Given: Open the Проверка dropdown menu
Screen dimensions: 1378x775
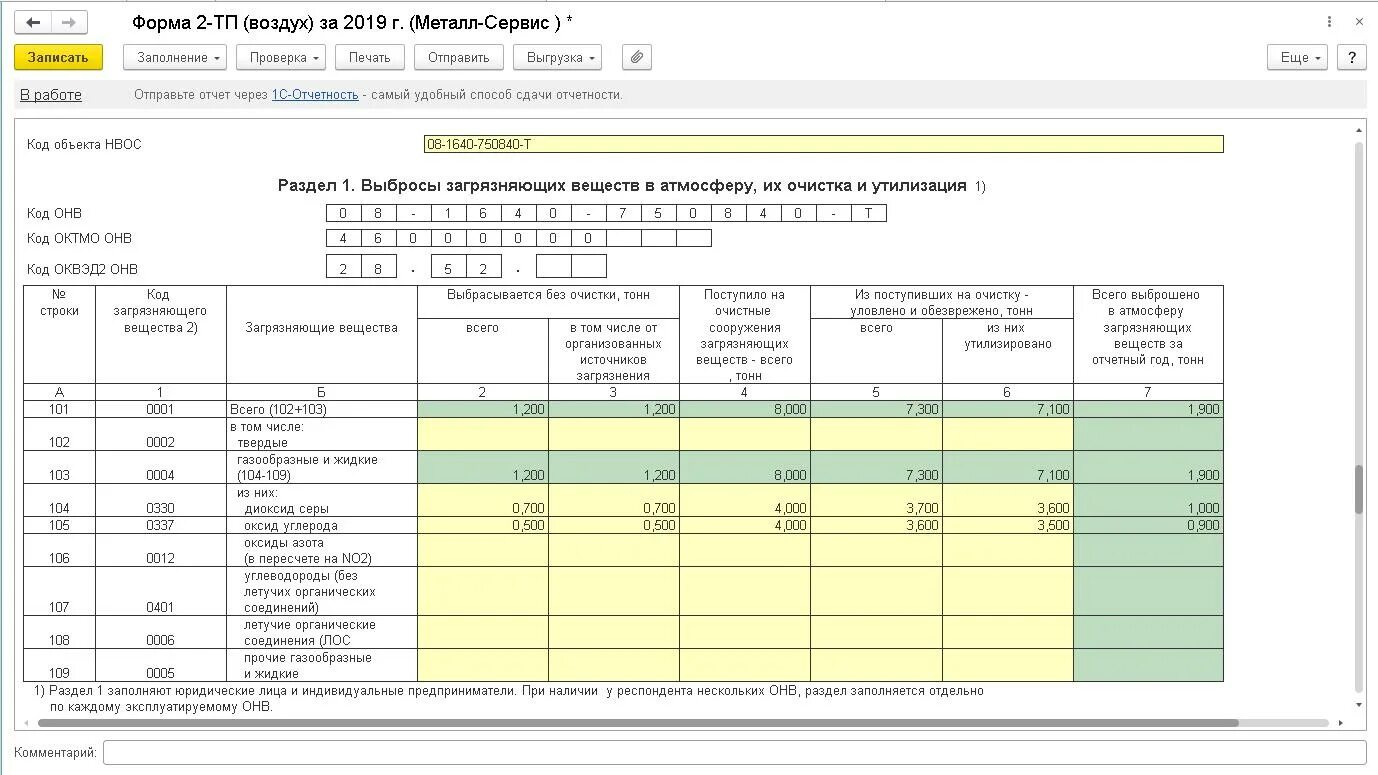Looking at the screenshot, I should [281, 57].
